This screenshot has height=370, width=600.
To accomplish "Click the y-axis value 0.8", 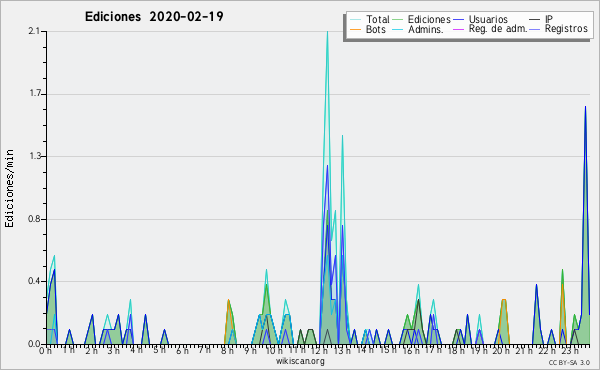I will pos(34,219).
